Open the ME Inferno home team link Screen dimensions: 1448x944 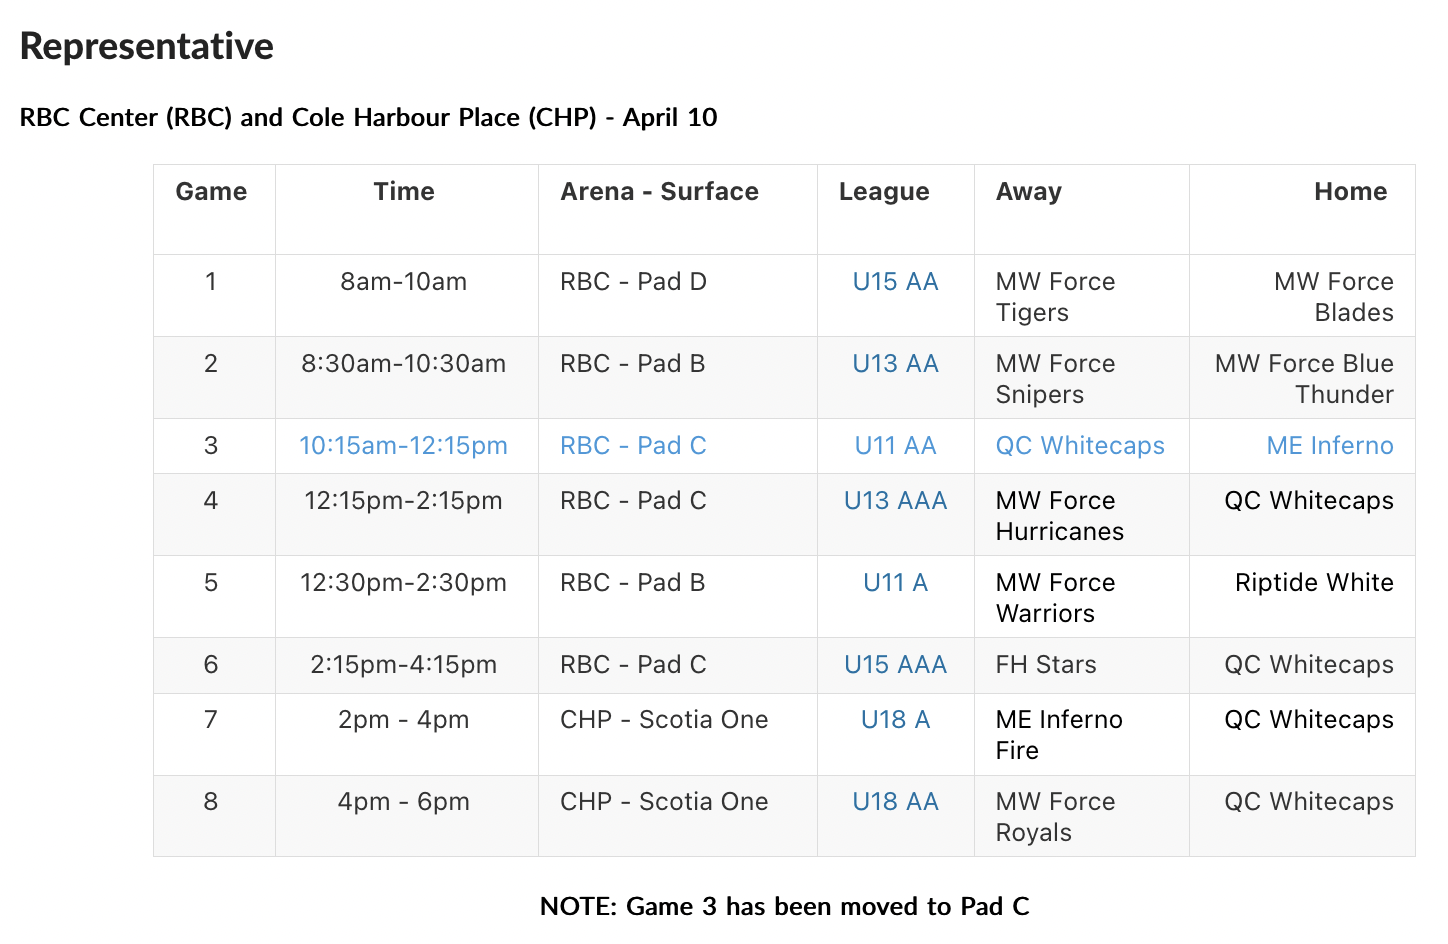tap(1329, 446)
